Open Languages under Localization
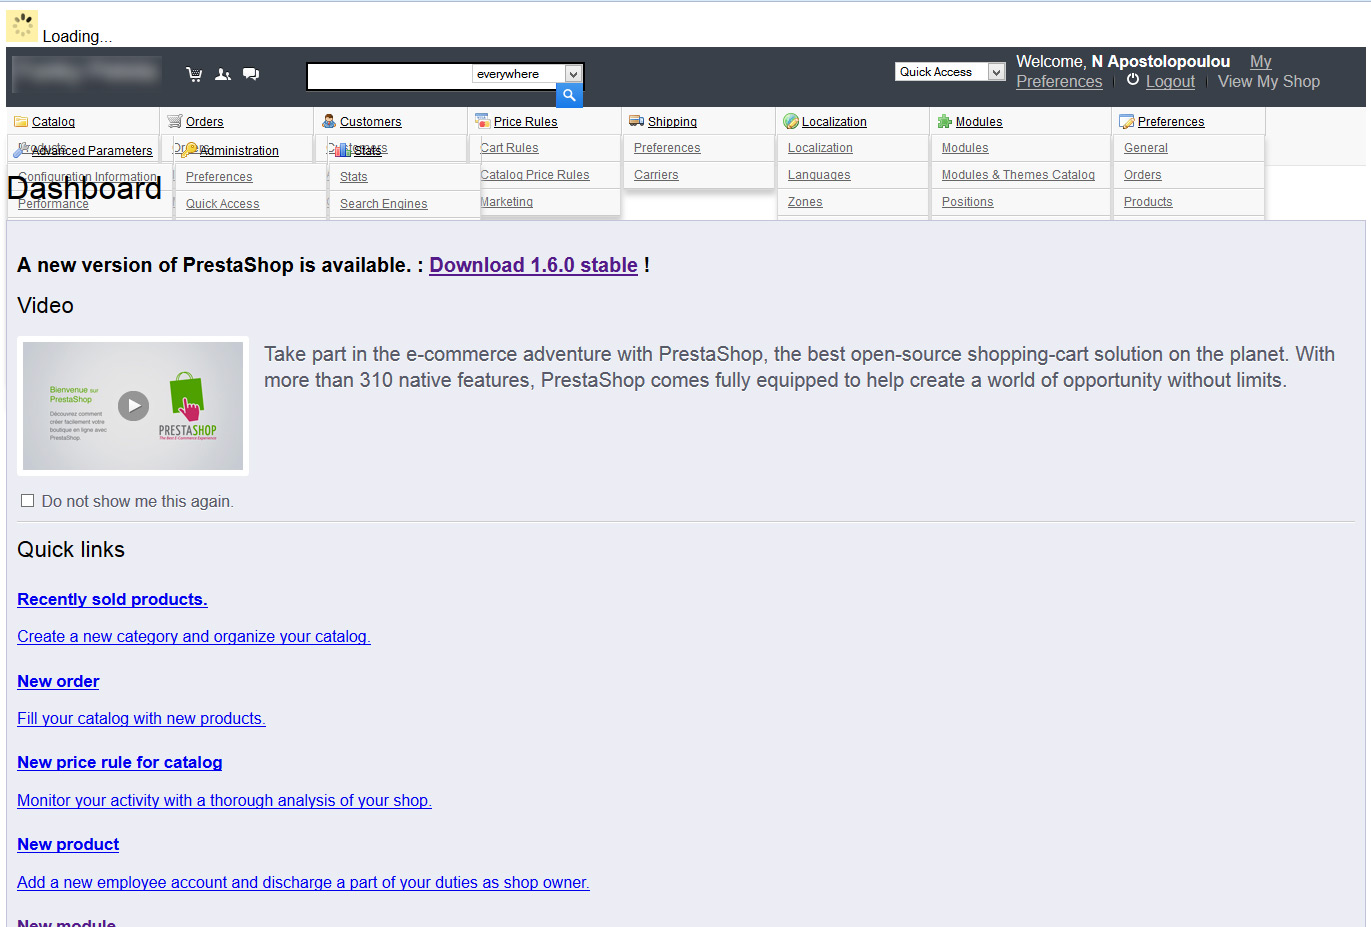 pyautogui.click(x=819, y=175)
